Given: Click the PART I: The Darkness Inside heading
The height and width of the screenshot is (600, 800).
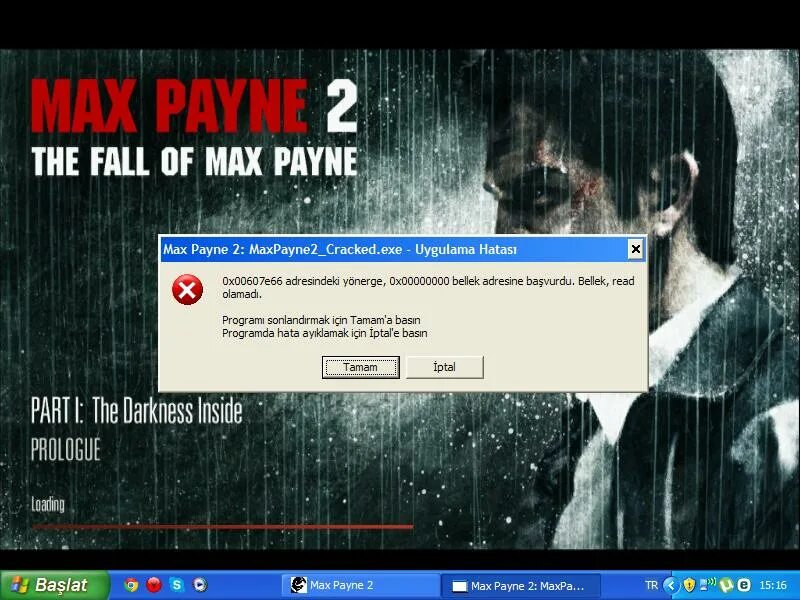Looking at the screenshot, I should tap(137, 411).
